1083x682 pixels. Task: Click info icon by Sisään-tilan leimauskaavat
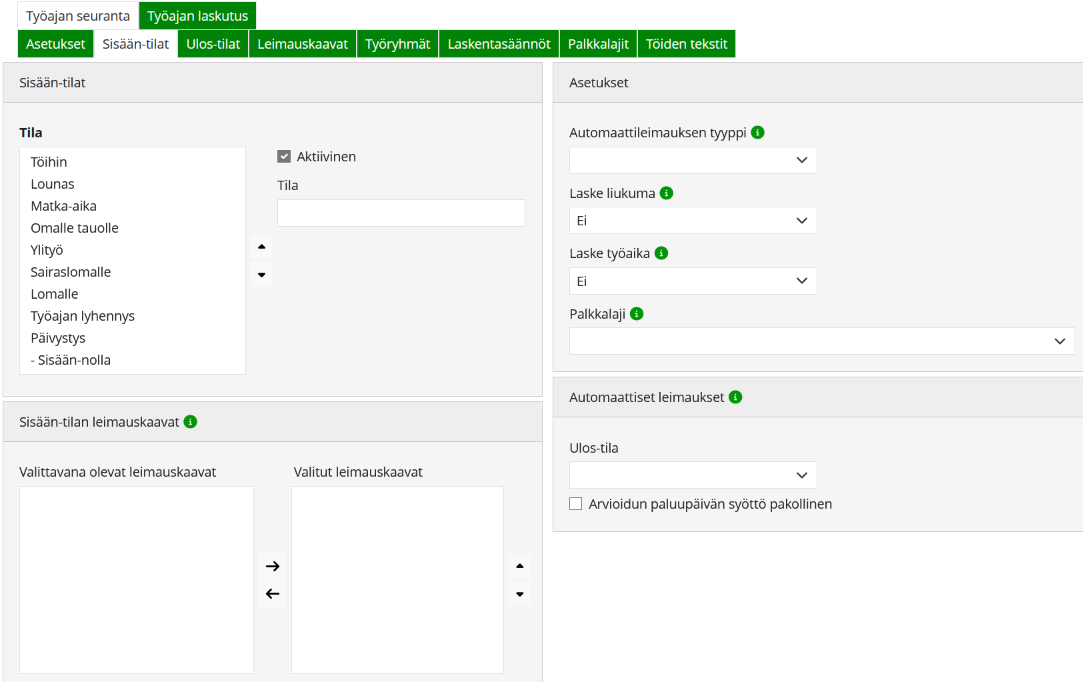(191, 422)
